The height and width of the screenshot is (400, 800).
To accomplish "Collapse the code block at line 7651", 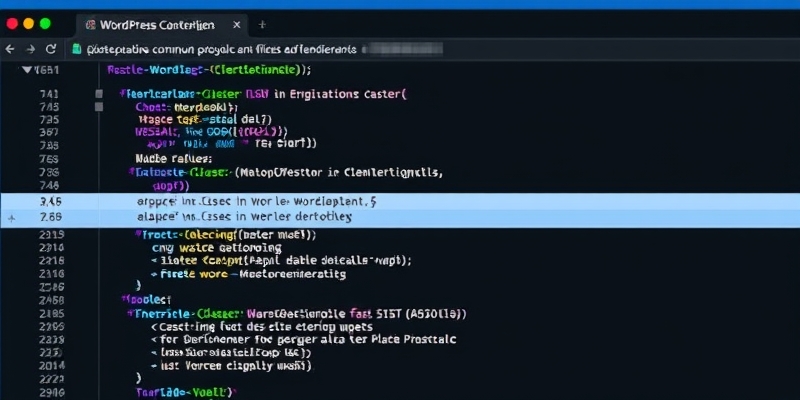I will click(x=26, y=71).
